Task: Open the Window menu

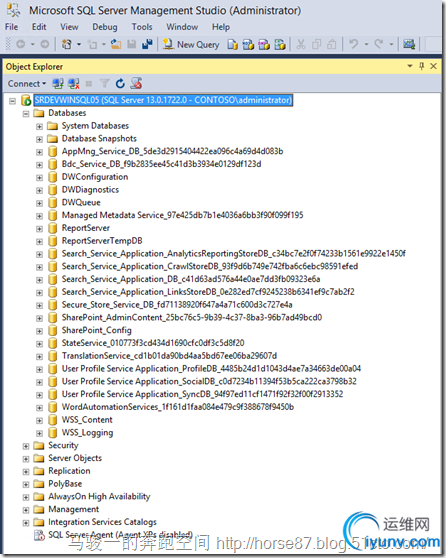Action: pyautogui.click(x=182, y=27)
